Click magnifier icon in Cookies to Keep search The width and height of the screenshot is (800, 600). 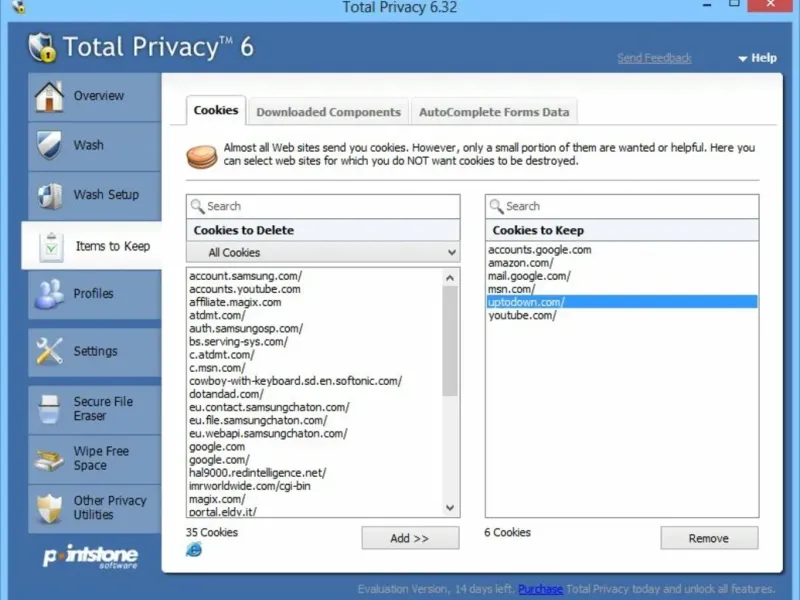[x=496, y=206]
